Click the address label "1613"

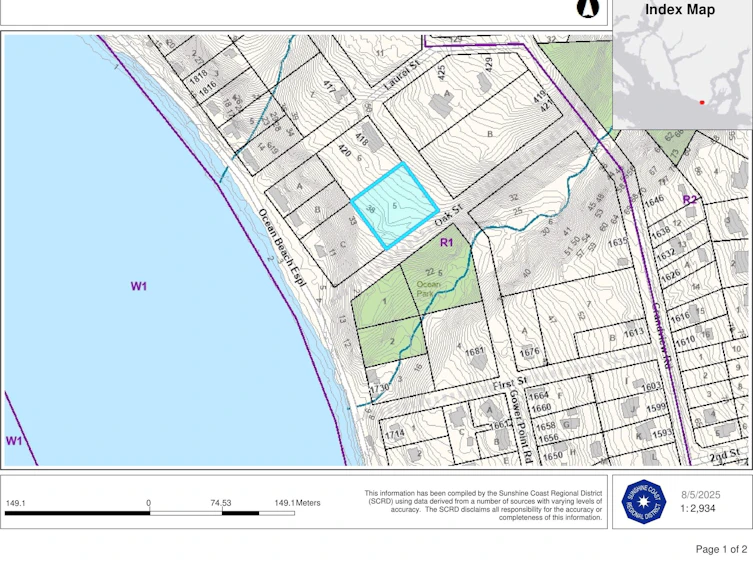[x=633, y=332]
